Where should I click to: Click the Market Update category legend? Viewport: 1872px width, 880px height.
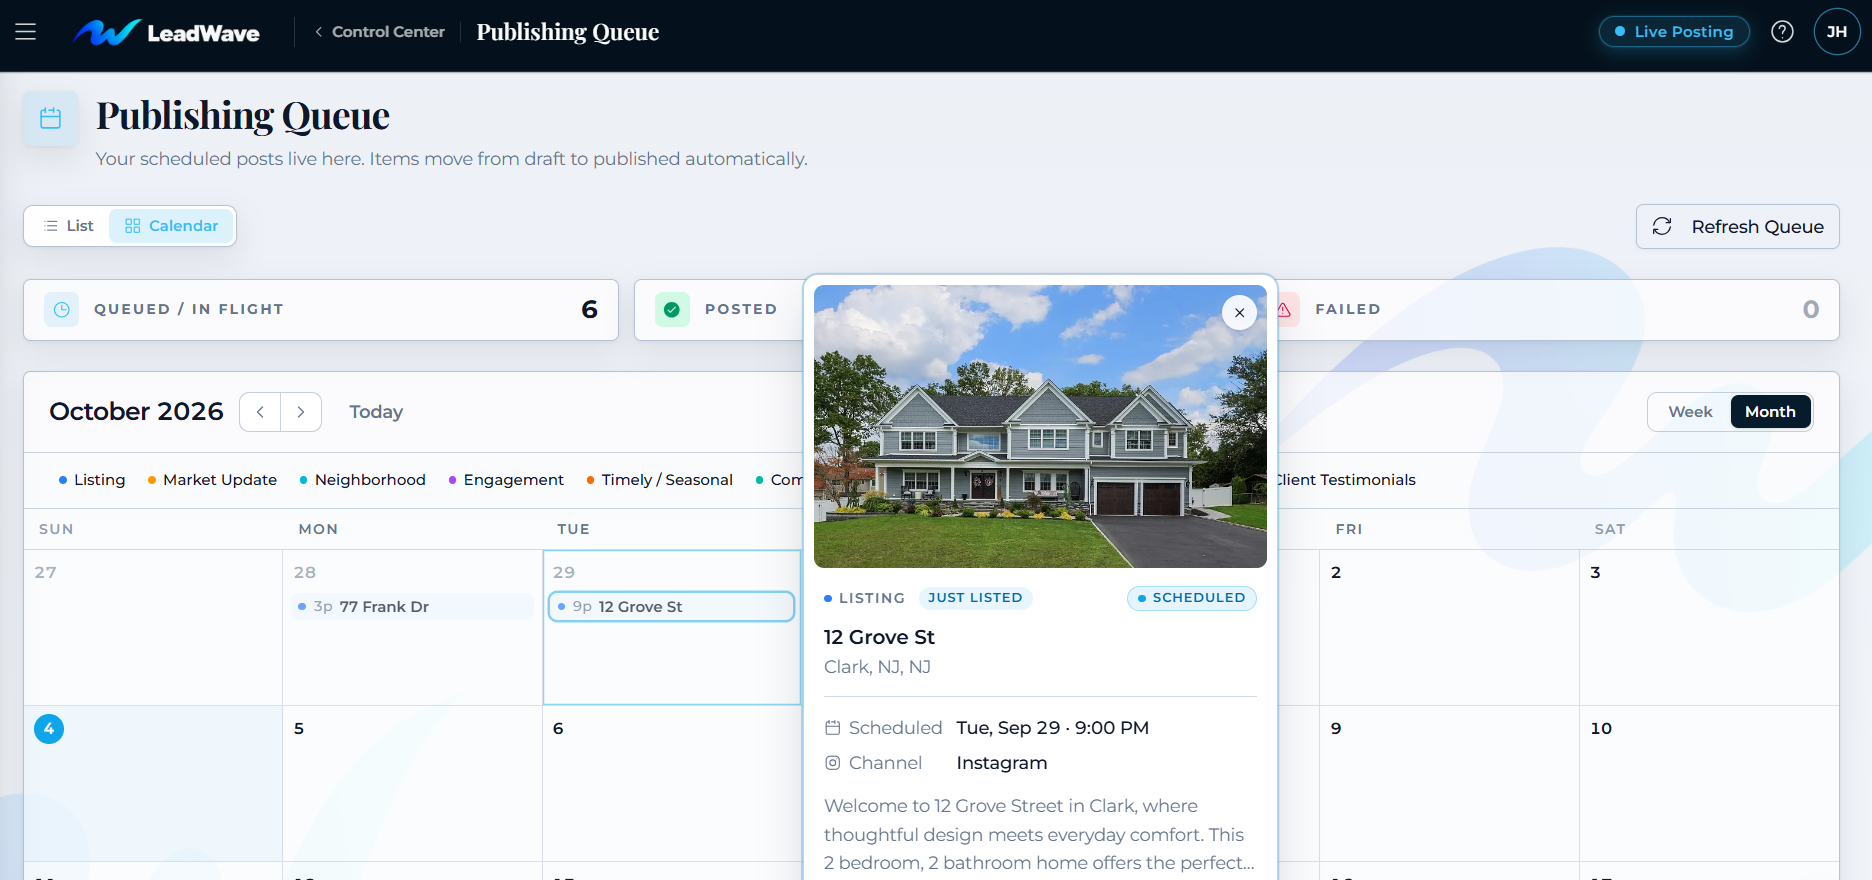(212, 480)
